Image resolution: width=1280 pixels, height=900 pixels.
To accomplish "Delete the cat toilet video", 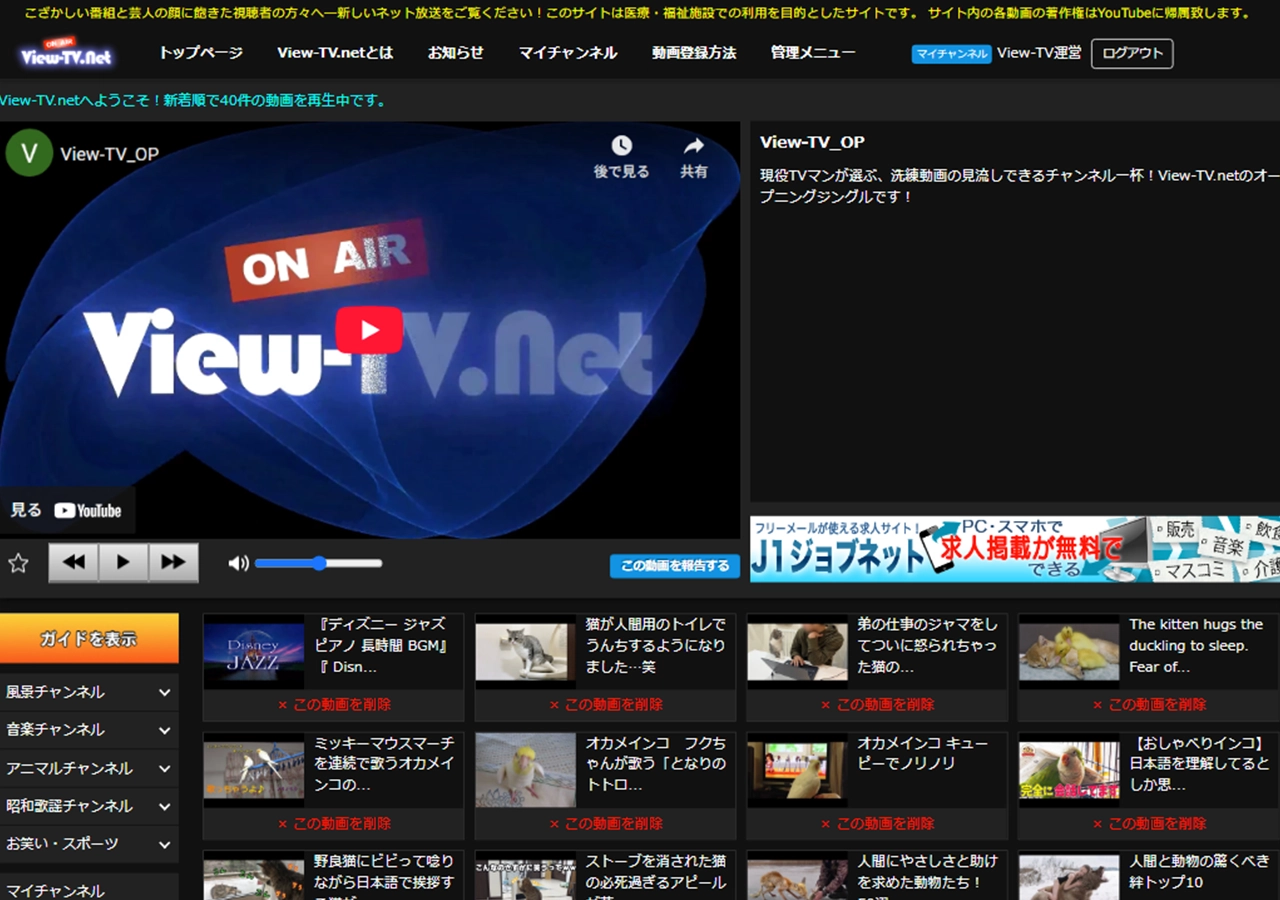I will tap(606, 705).
